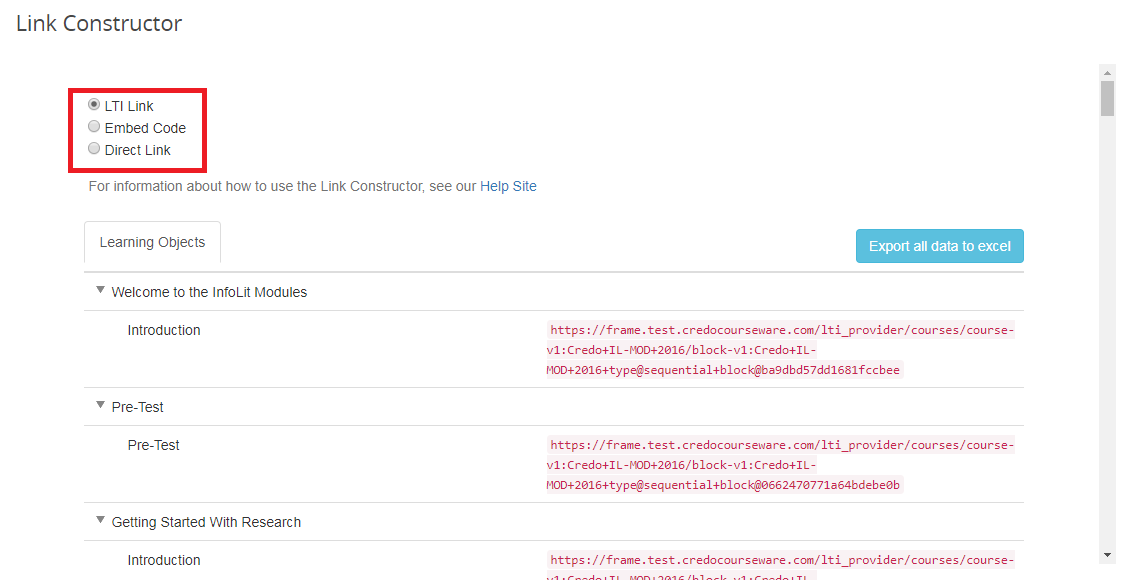
Task: Choose the Direct Link radio option
Action: pyautogui.click(x=94, y=148)
